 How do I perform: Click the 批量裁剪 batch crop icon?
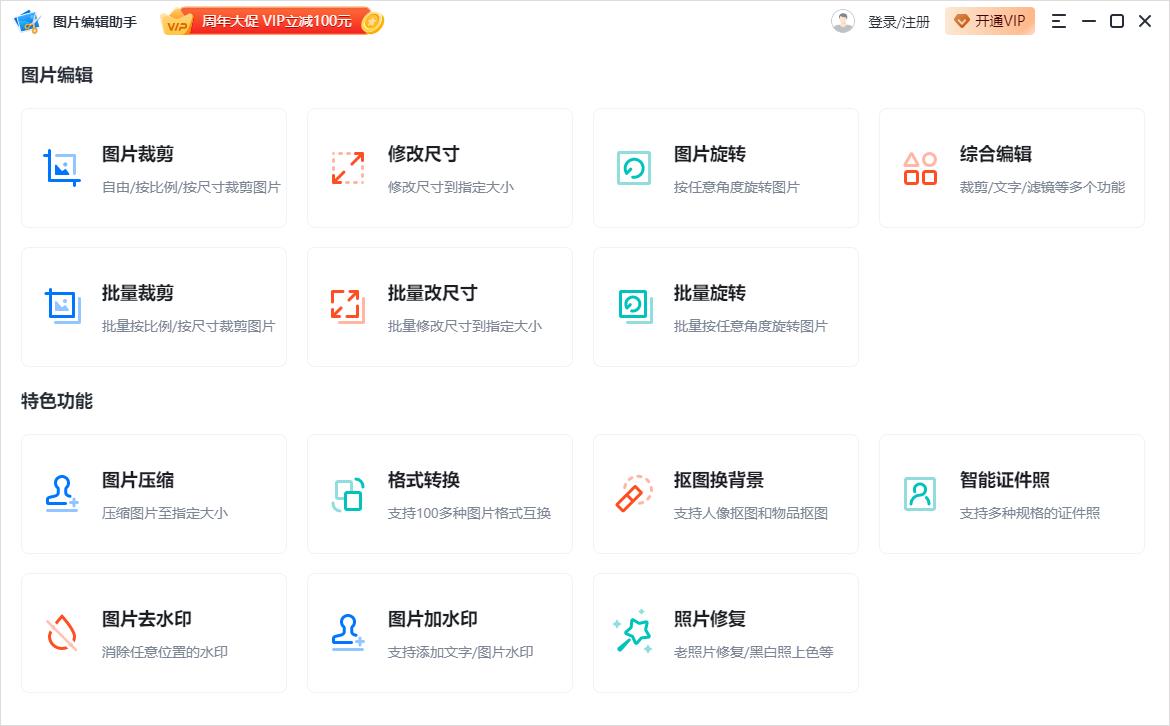[x=62, y=307]
